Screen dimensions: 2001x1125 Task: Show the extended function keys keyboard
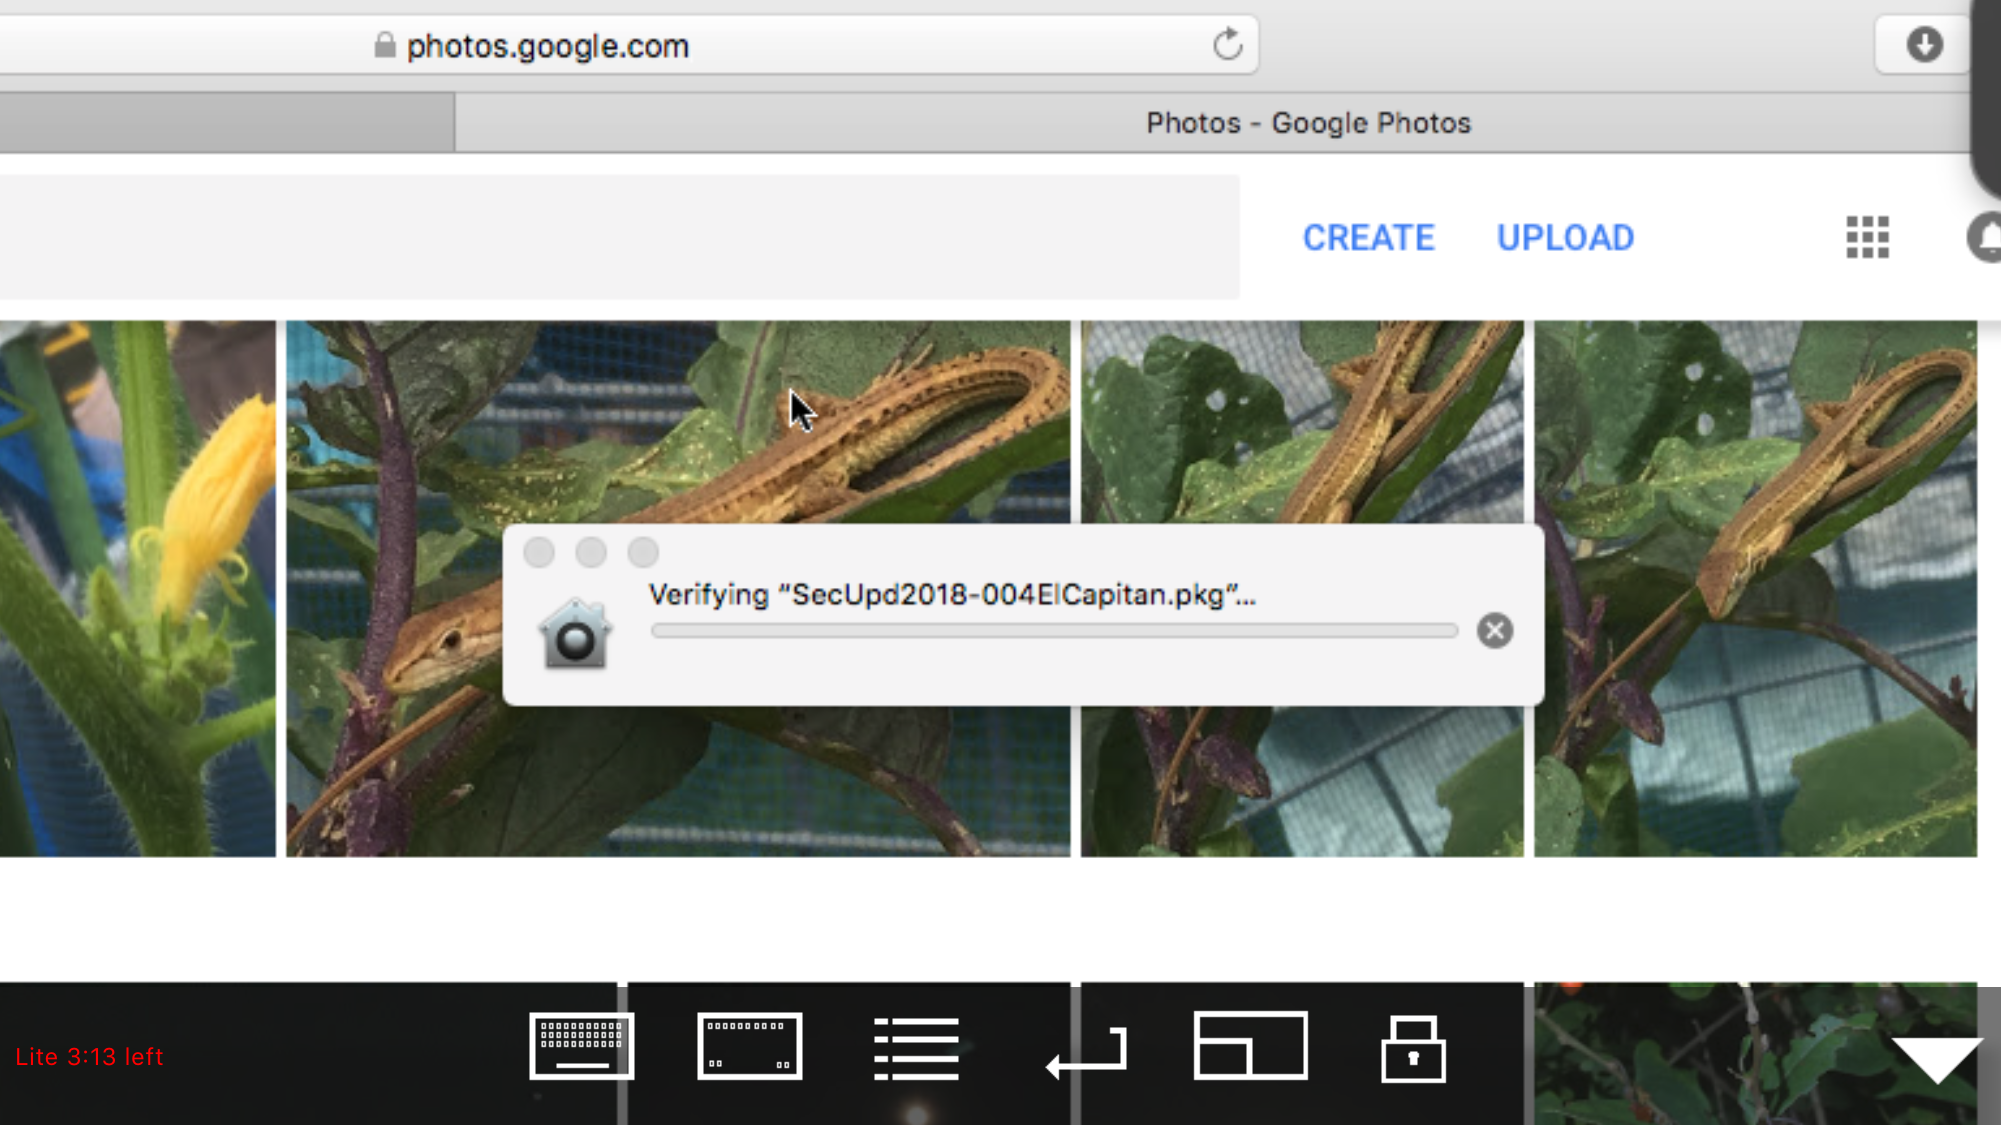point(749,1046)
